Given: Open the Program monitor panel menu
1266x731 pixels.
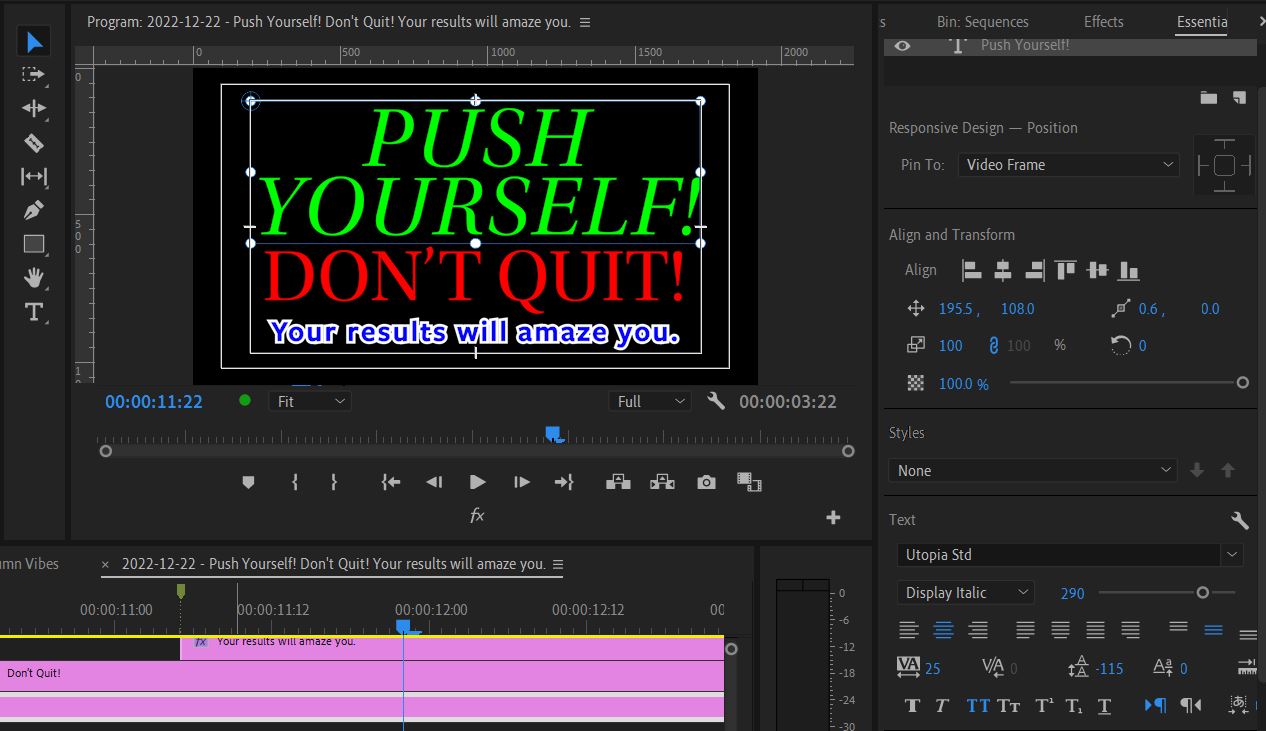Looking at the screenshot, I should pyautogui.click(x=585, y=22).
